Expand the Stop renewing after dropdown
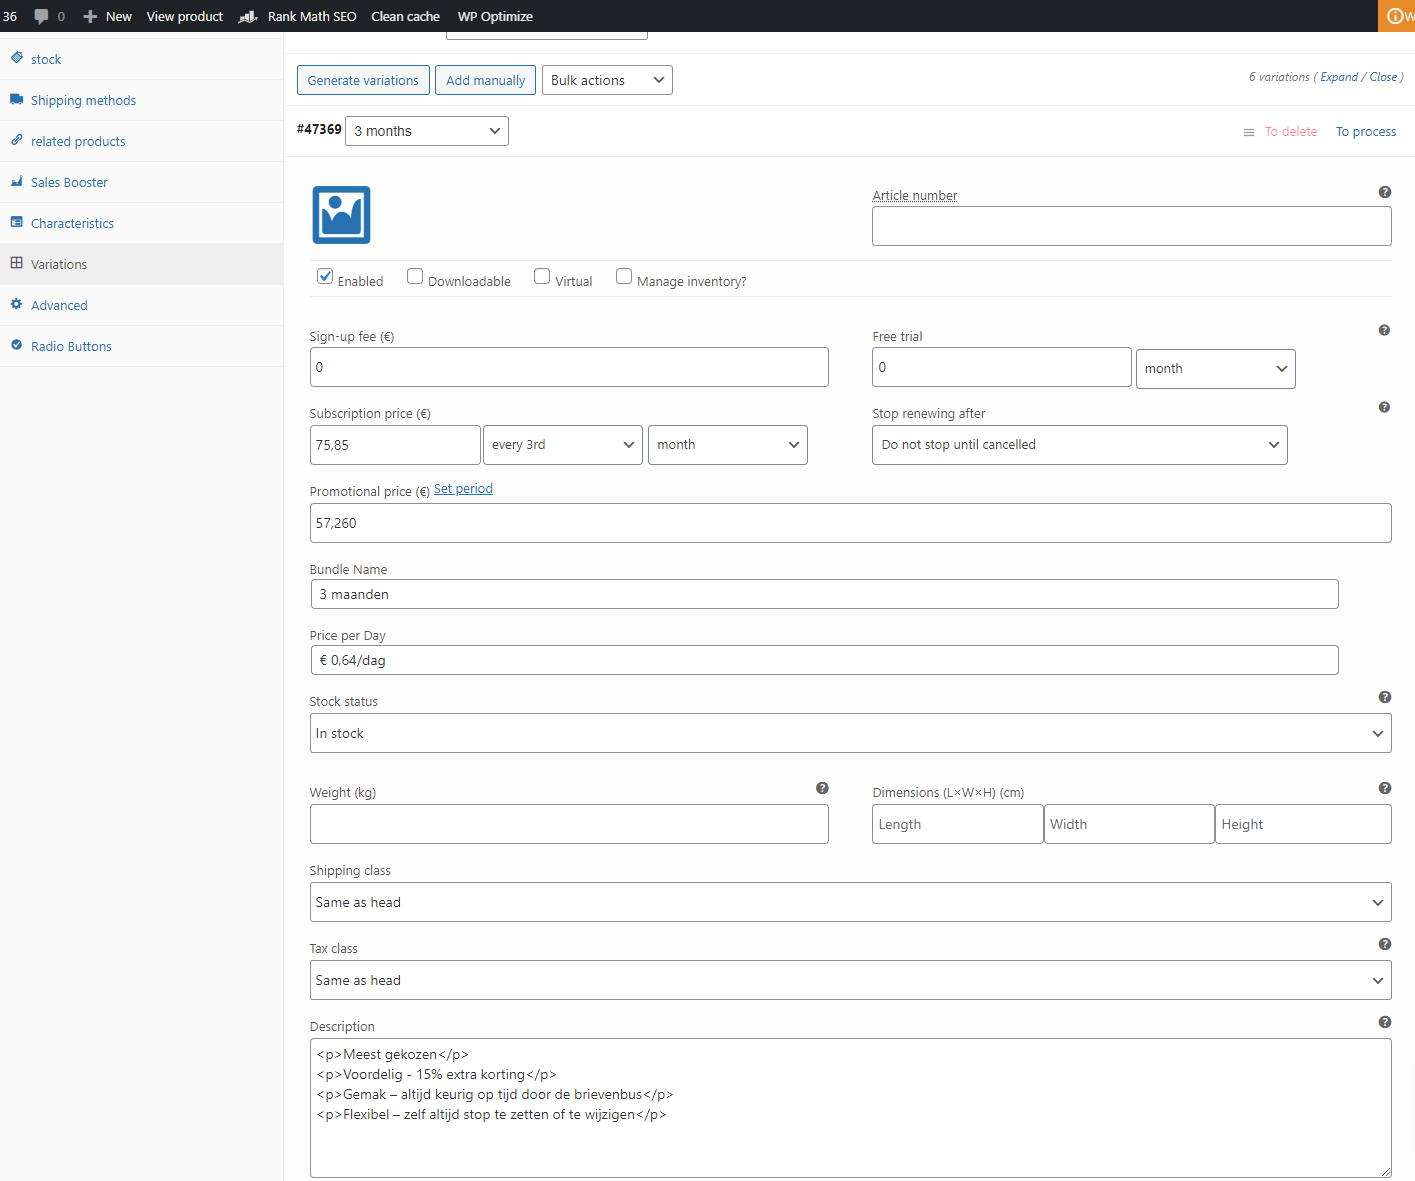The height and width of the screenshot is (1181, 1415). coord(1079,445)
